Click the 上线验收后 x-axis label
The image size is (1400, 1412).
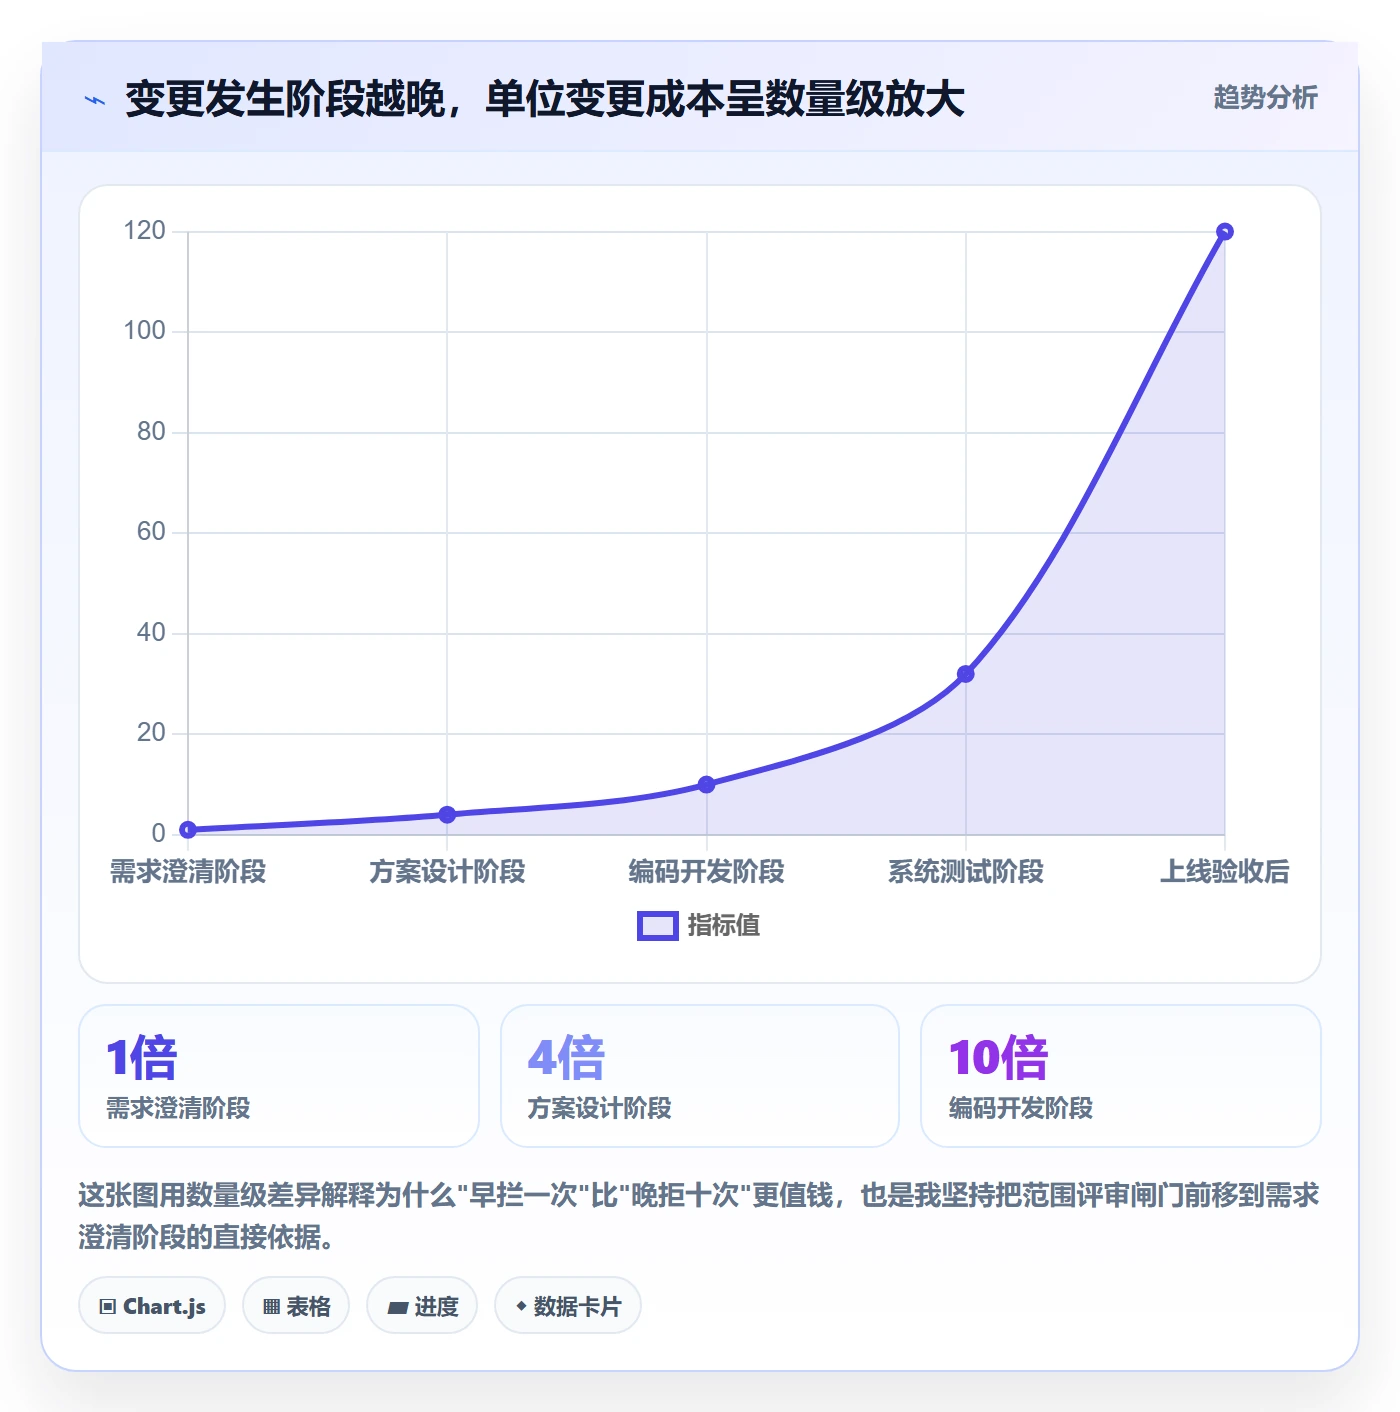[1224, 872]
